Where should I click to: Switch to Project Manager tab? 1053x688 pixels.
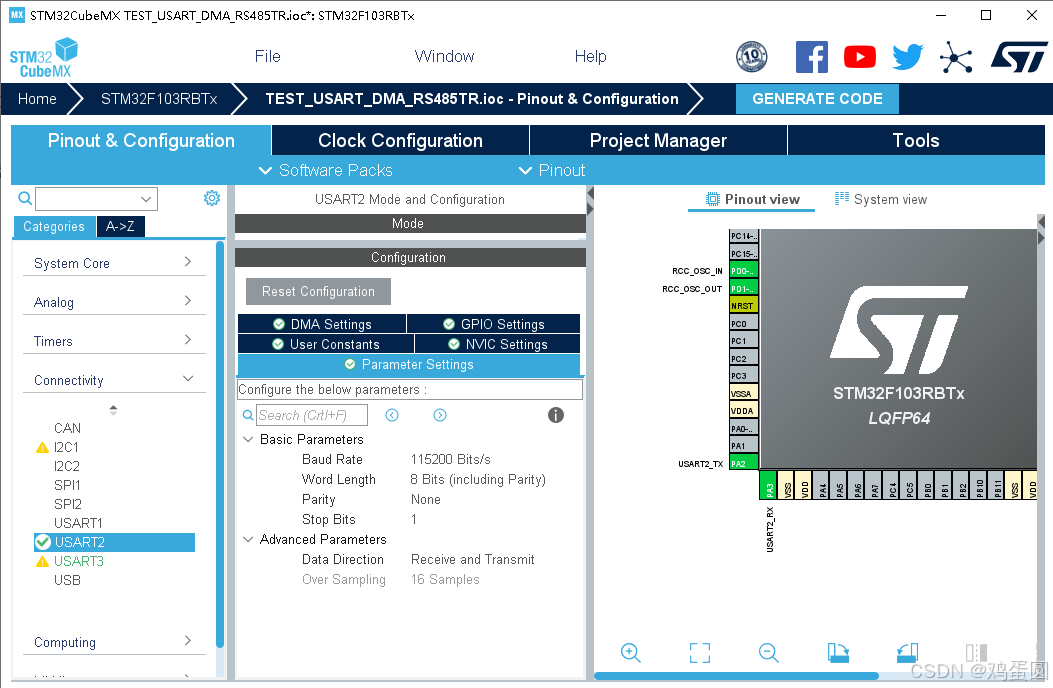658,140
